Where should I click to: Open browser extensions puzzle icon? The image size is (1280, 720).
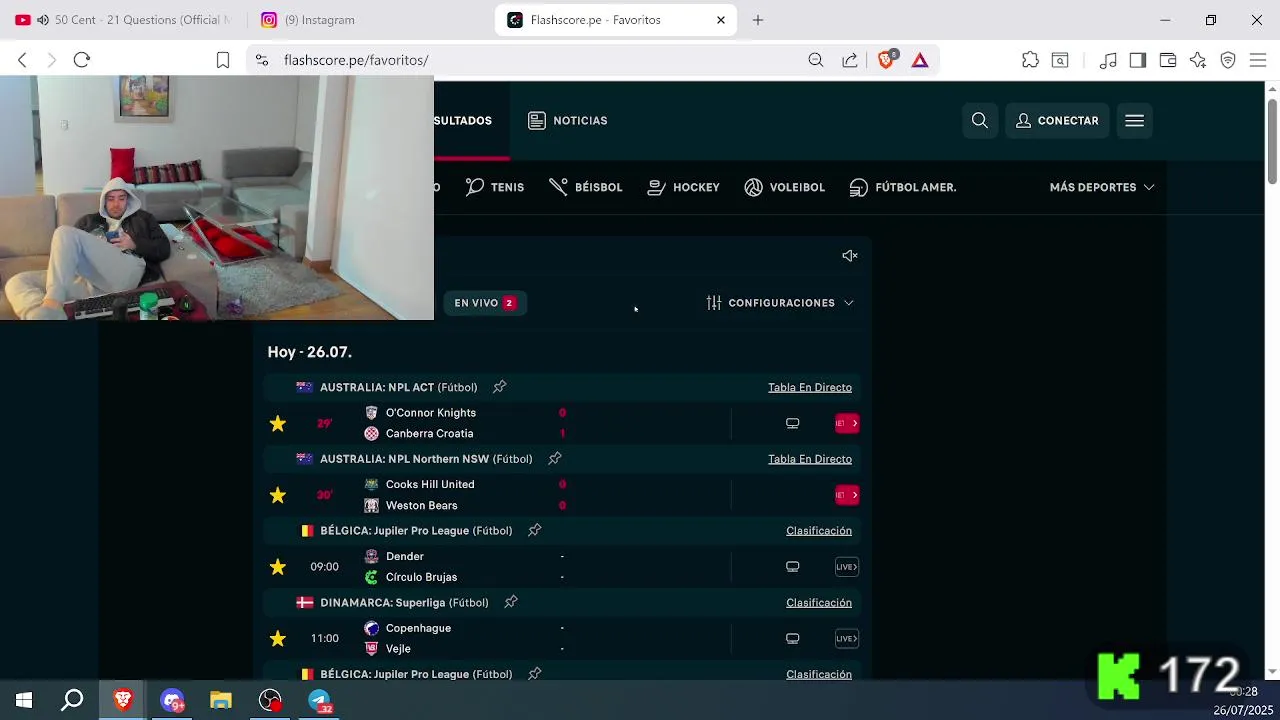(x=1031, y=60)
